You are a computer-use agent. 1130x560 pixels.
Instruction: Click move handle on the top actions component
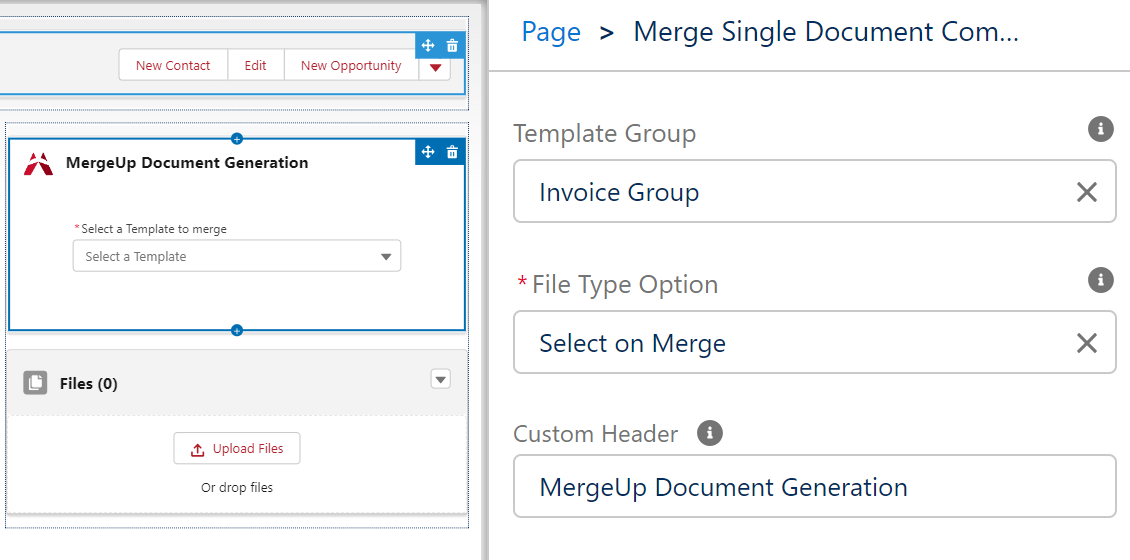(427, 46)
